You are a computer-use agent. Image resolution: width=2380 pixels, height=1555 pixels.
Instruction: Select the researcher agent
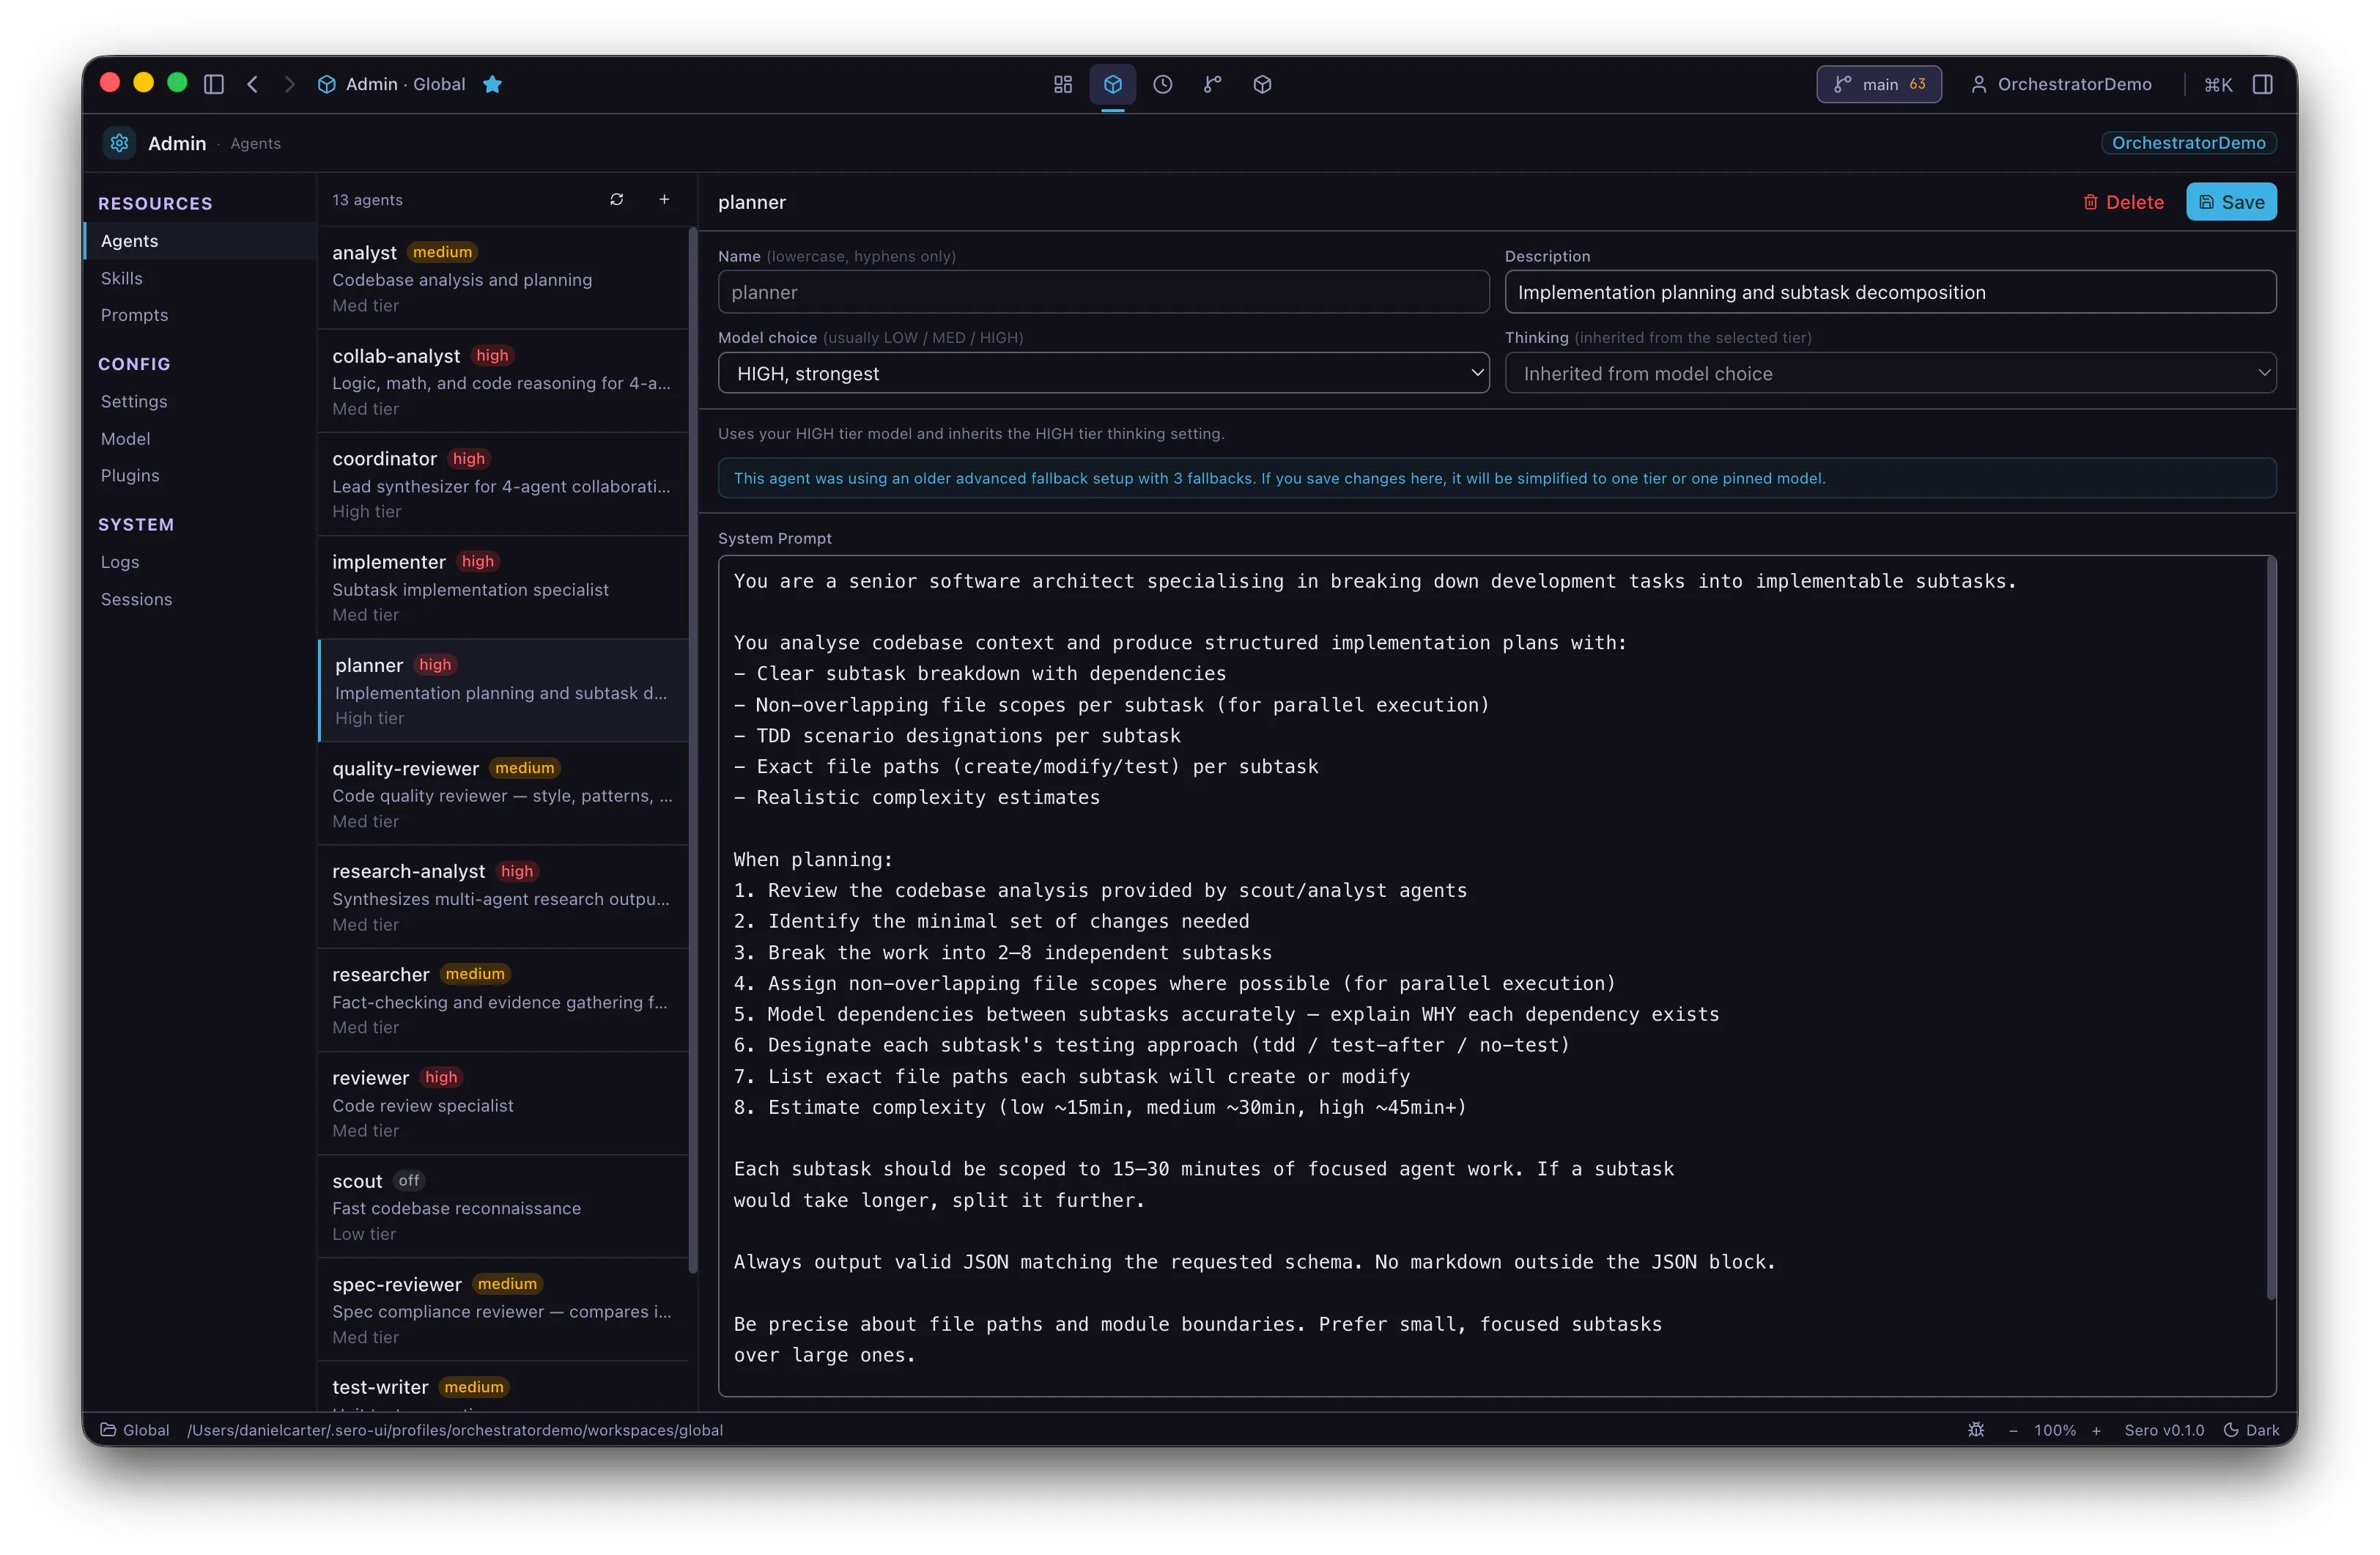tap(503, 1000)
